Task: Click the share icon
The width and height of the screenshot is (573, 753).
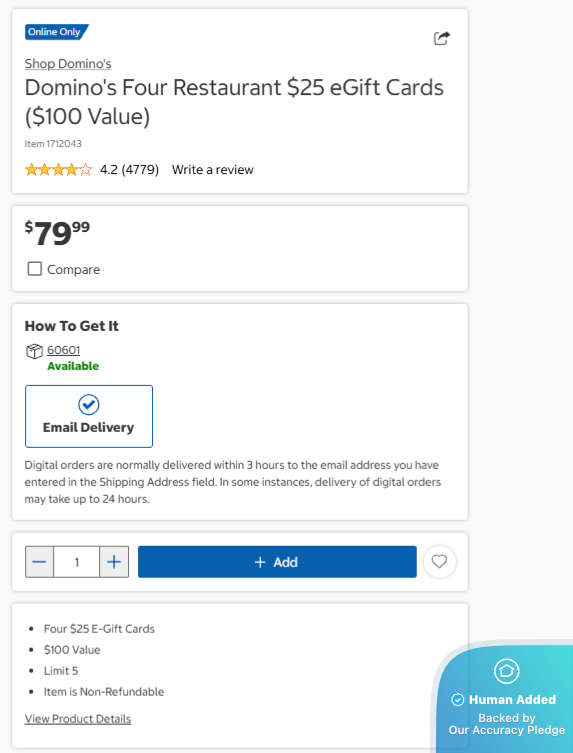Action: click(x=442, y=38)
